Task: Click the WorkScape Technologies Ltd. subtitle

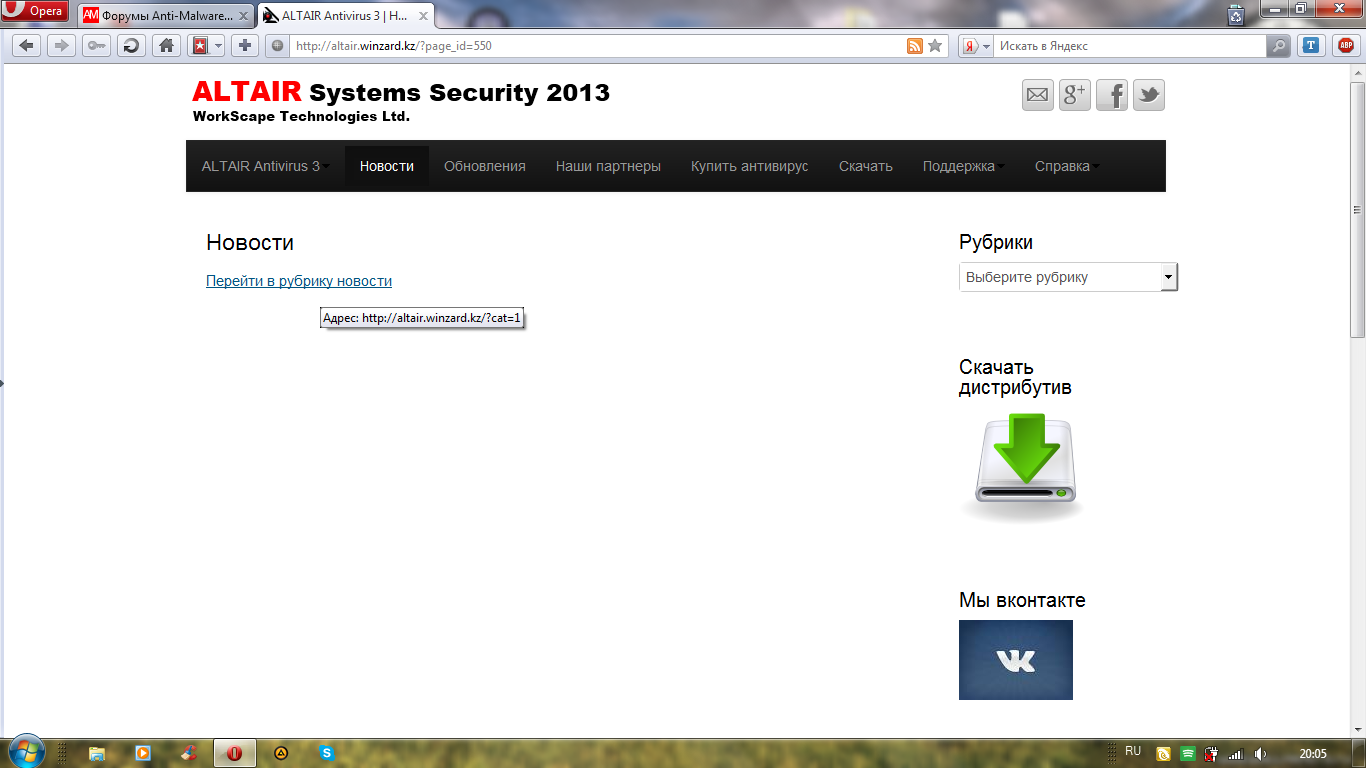Action: tap(301, 117)
